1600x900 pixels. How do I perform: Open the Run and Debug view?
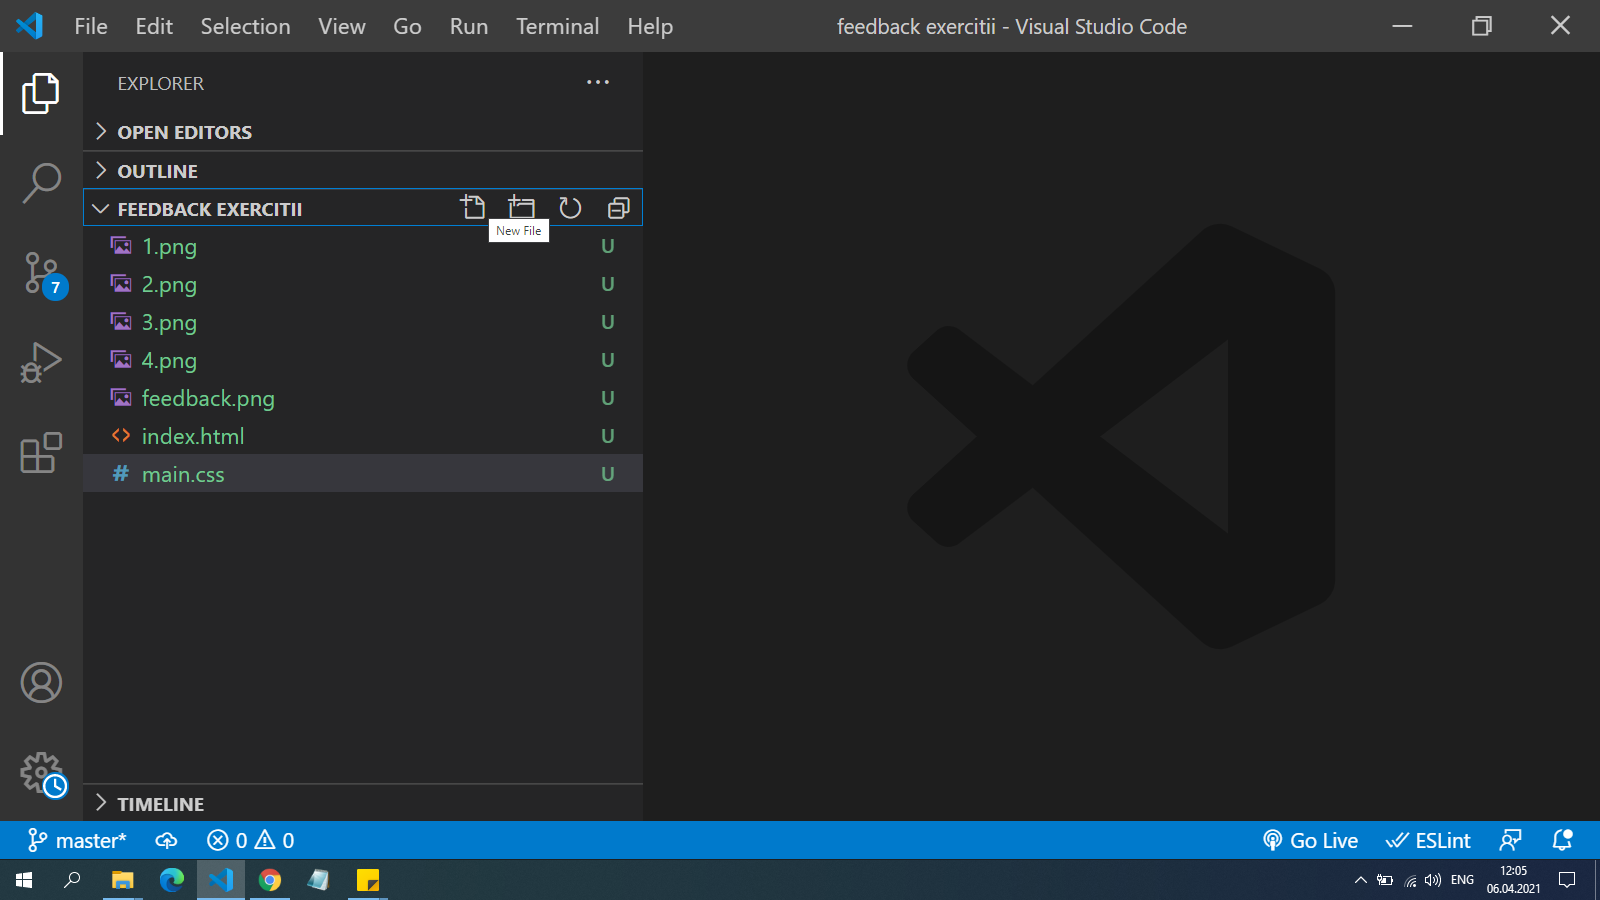click(x=41, y=362)
